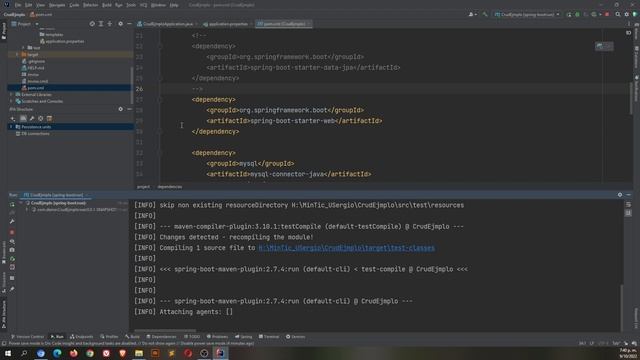Viewport: 640px width, 360px height.
Task: Open the File menu
Action: coord(18,5)
